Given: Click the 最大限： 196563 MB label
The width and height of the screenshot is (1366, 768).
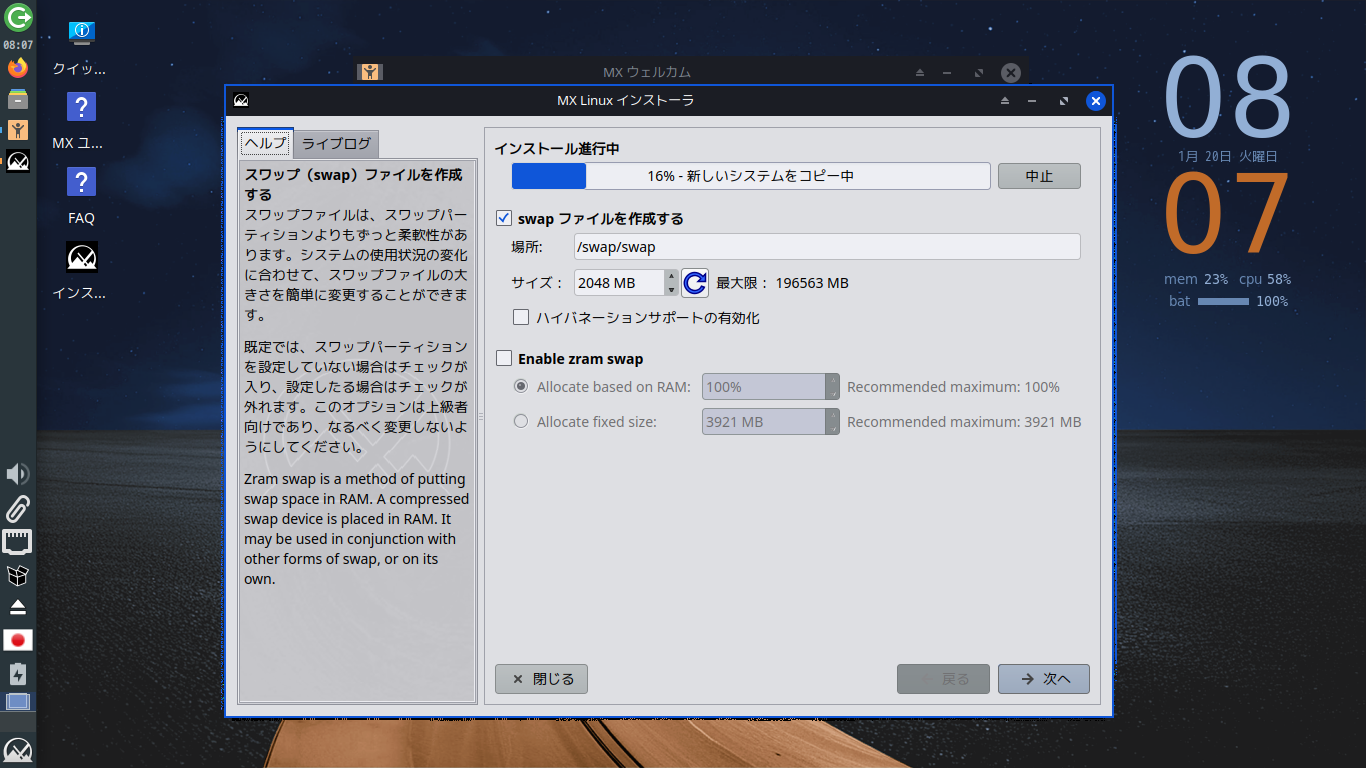Looking at the screenshot, I should (782, 283).
